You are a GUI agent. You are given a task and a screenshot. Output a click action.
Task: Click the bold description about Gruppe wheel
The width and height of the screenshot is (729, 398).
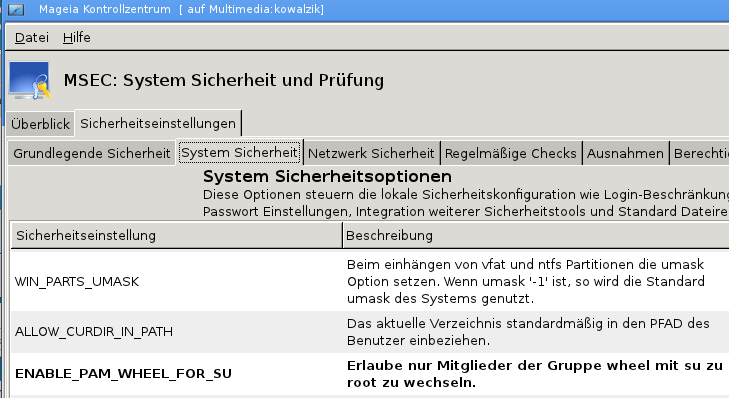(535, 374)
